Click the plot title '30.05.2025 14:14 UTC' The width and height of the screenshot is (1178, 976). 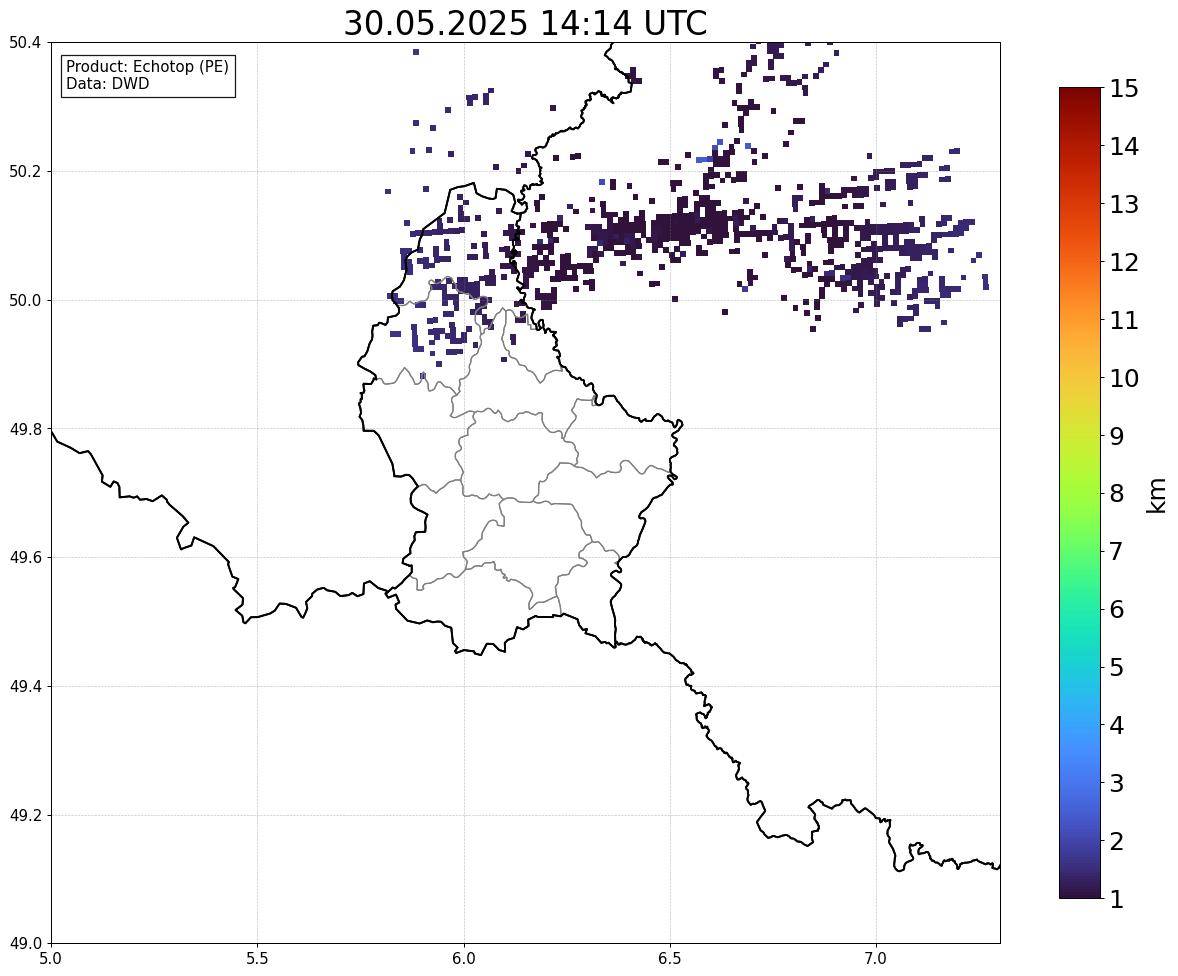525,23
